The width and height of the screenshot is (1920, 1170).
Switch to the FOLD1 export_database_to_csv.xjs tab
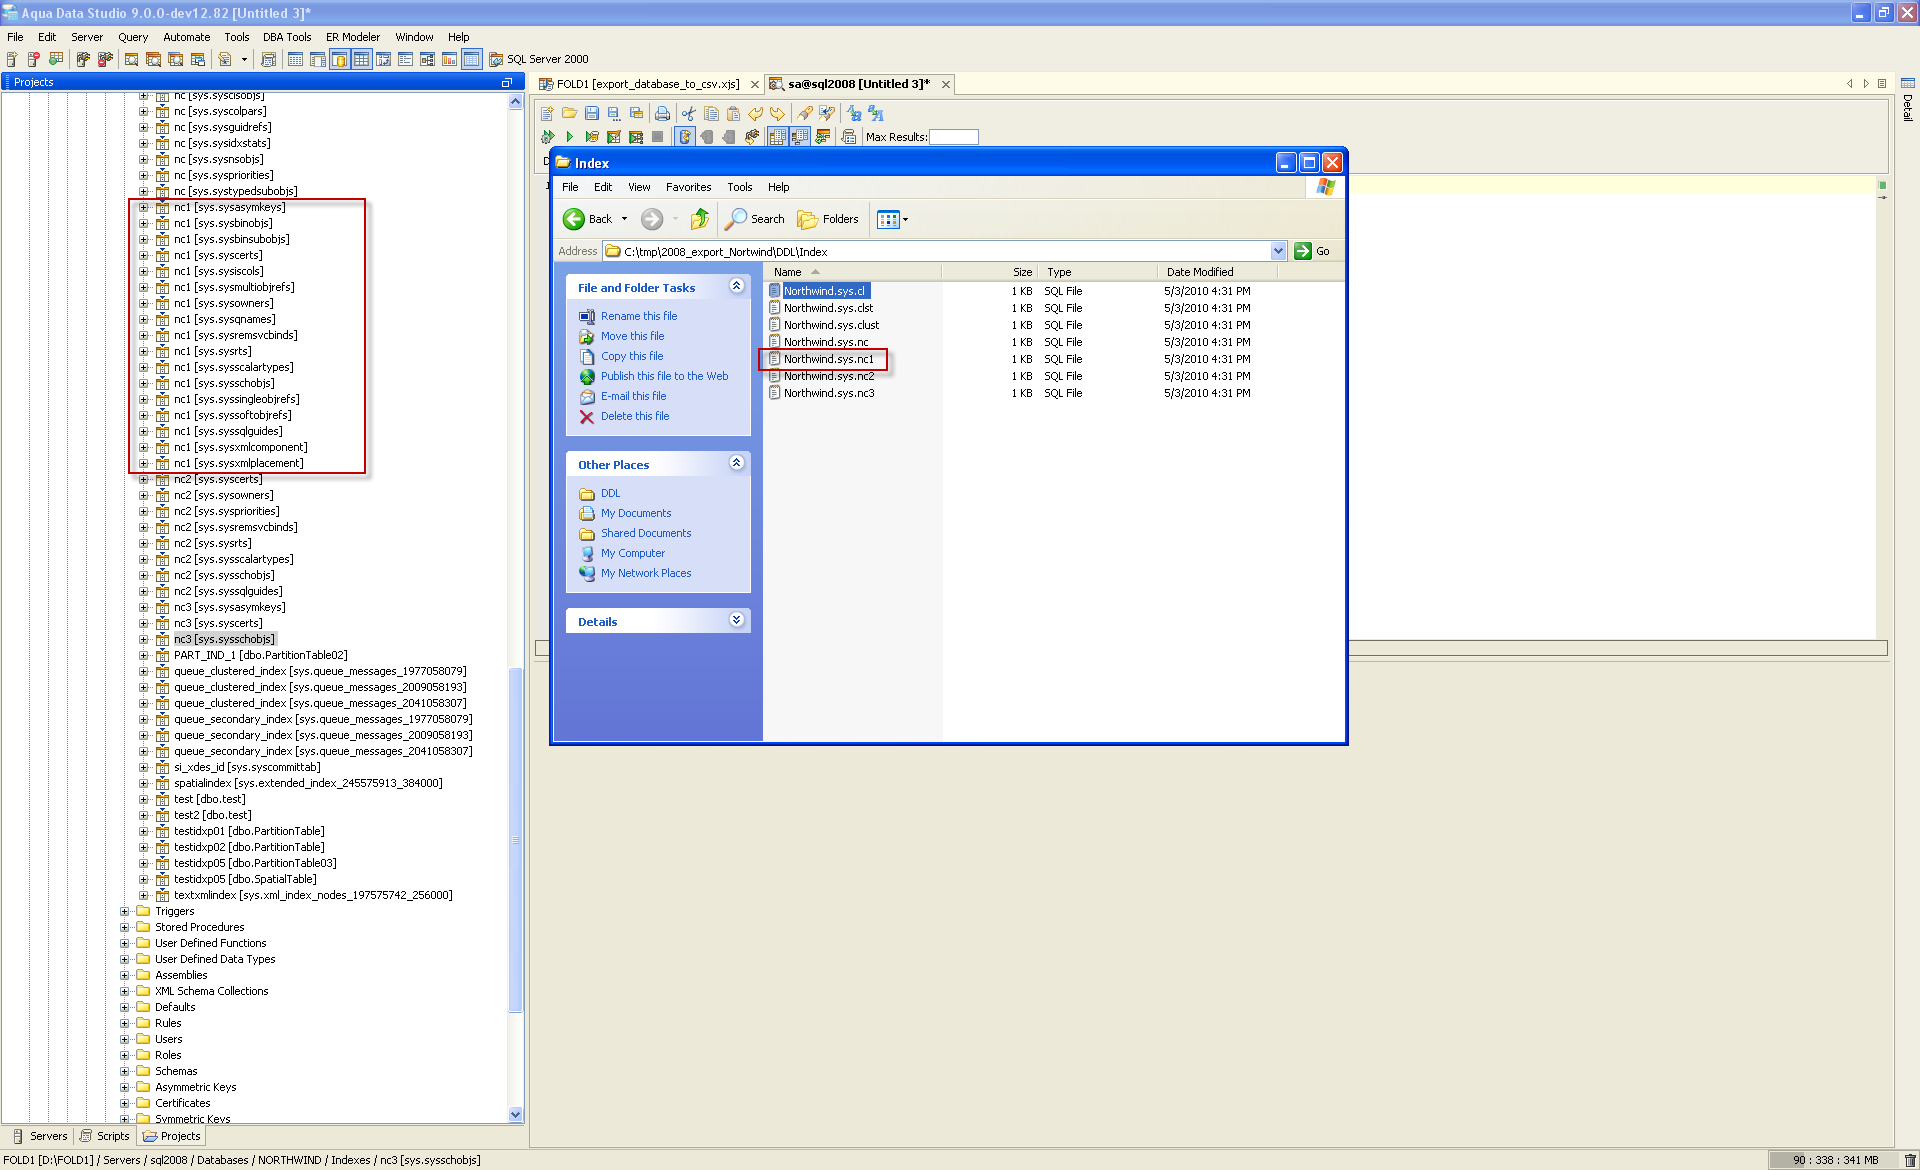(645, 84)
